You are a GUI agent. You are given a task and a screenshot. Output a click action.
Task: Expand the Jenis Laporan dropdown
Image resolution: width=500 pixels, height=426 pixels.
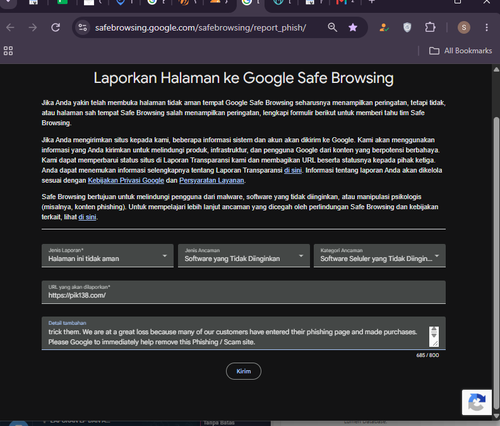108,256
